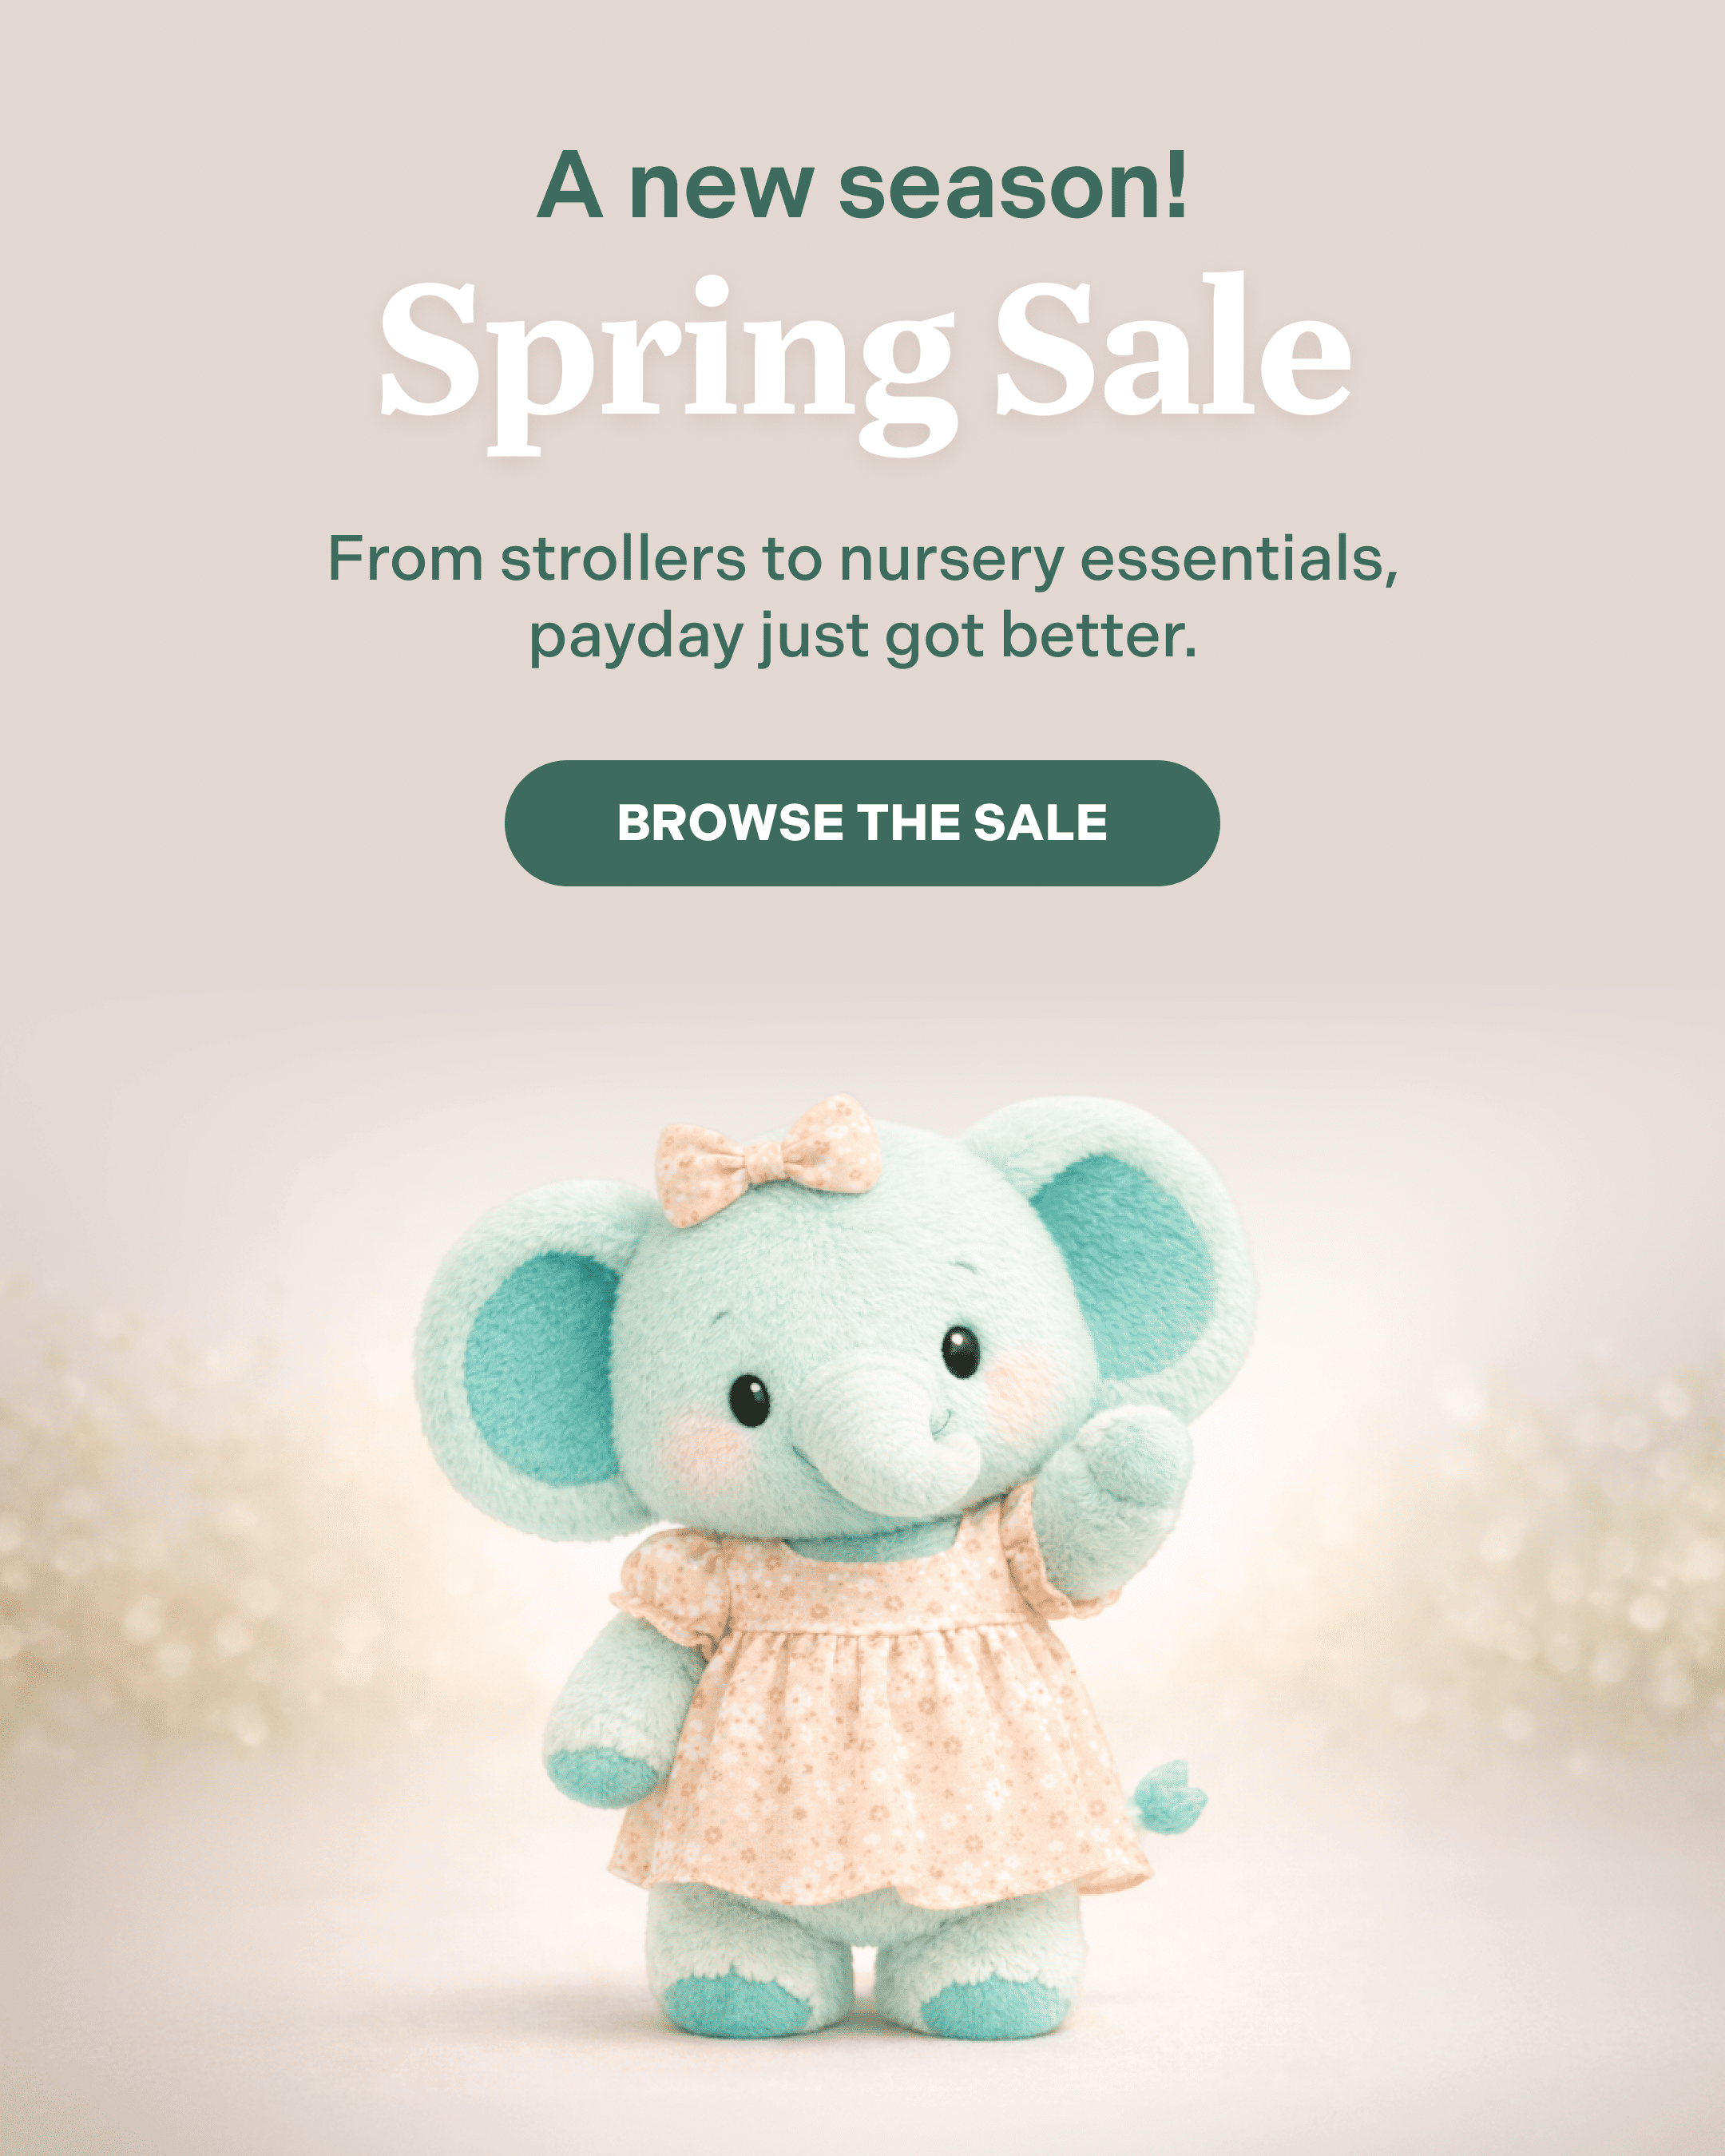The width and height of the screenshot is (1725, 2156).
Task: Click the plush elephant's floral hair bow
Action: (x=768, y=1160)
